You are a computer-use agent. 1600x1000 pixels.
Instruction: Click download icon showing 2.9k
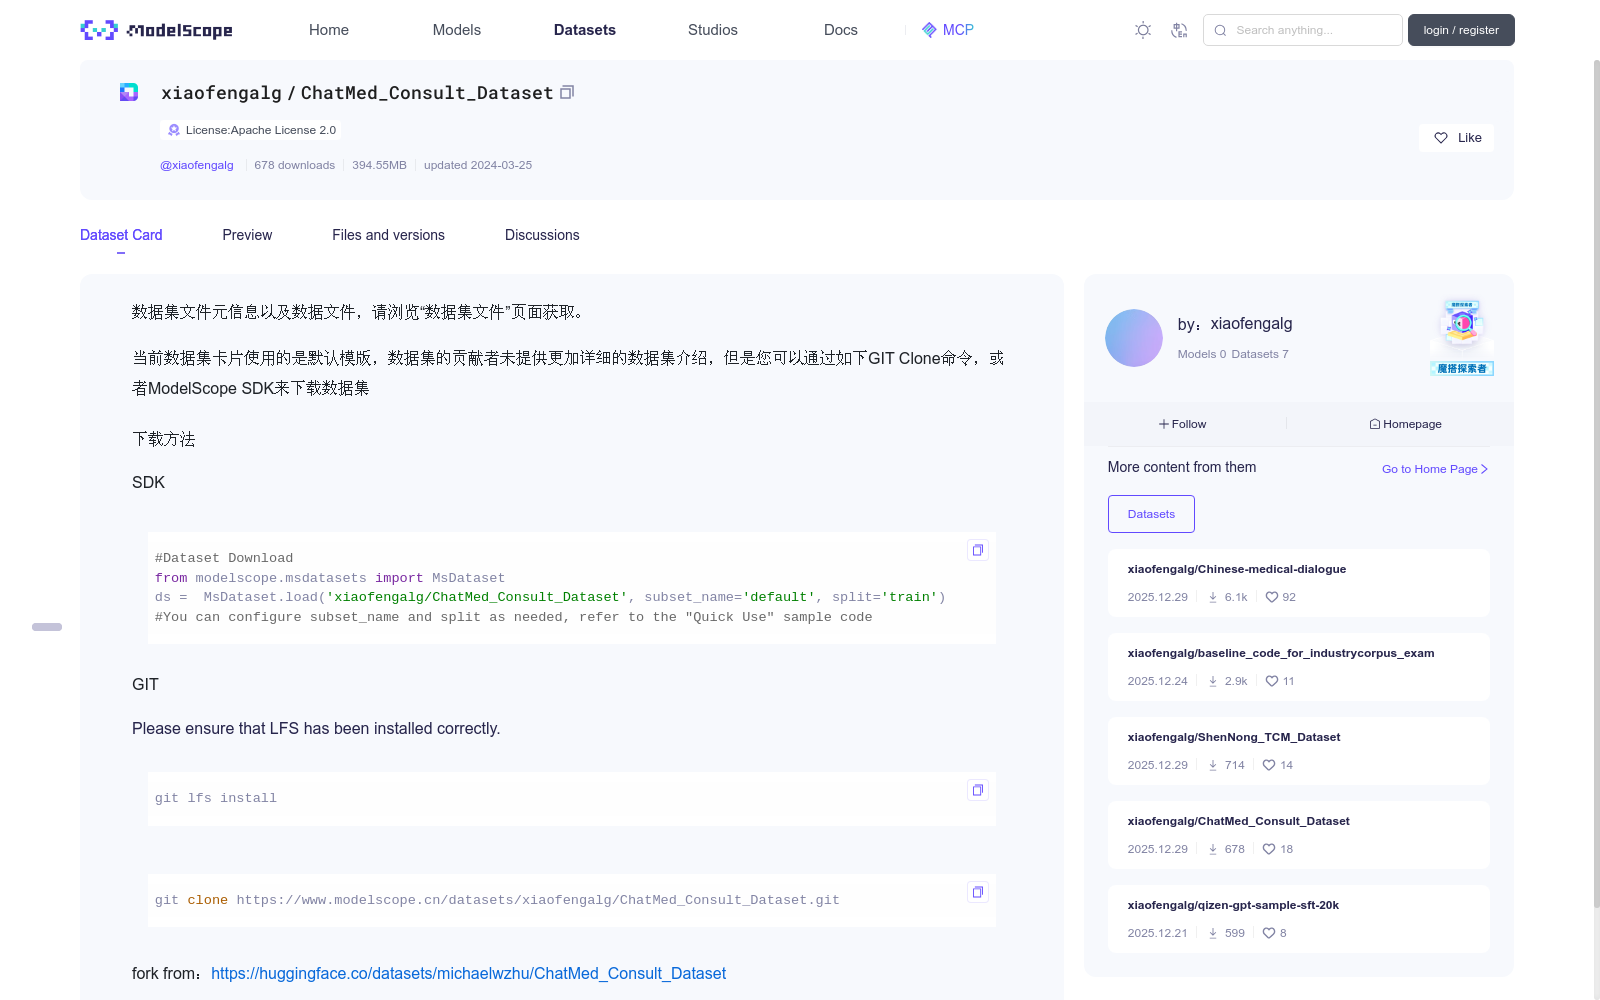tap(1213, 681)
